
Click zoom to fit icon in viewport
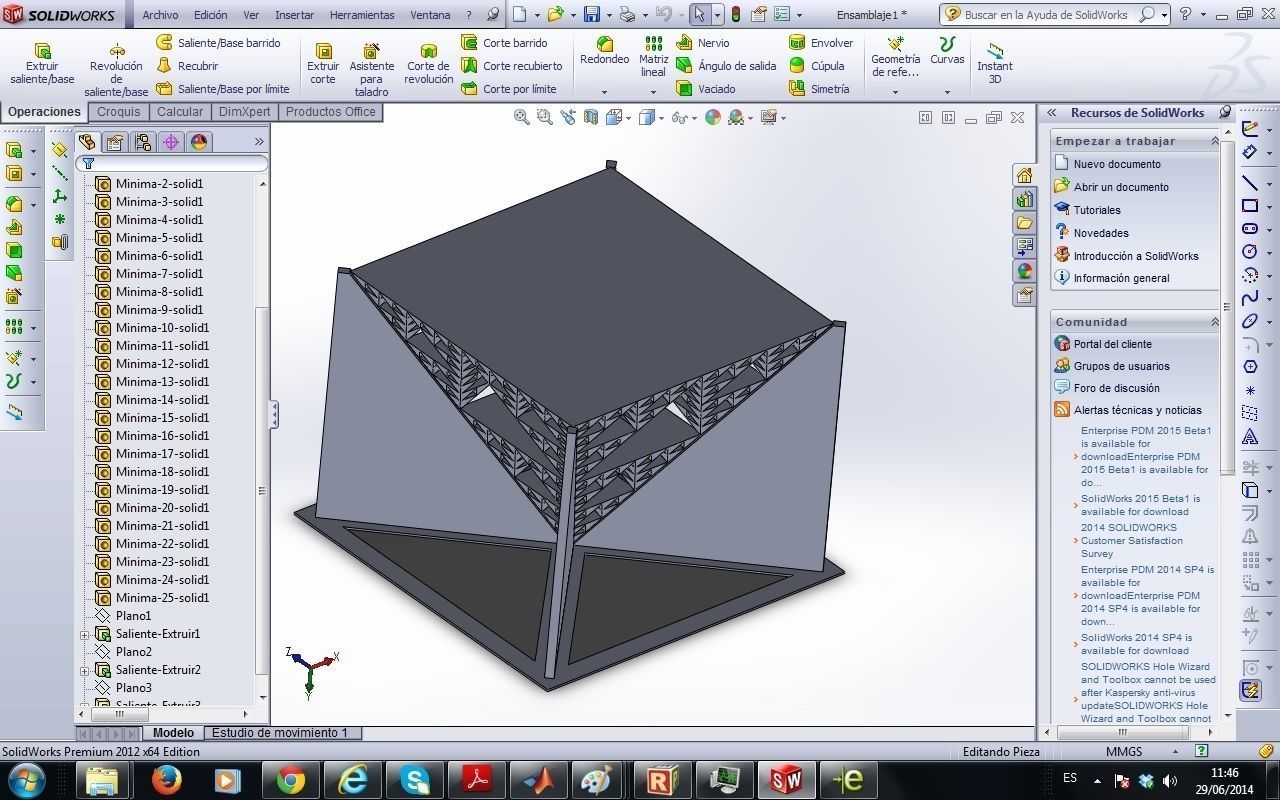(x=521, y=117)
